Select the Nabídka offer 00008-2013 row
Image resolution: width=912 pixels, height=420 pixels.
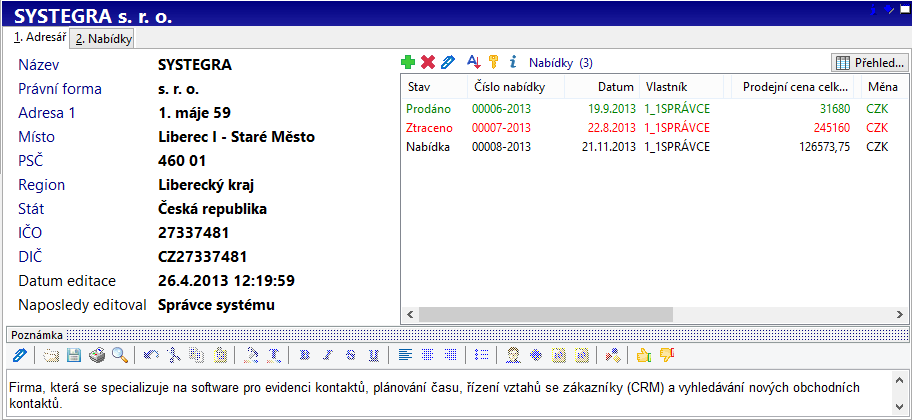(x=654, y=147)
